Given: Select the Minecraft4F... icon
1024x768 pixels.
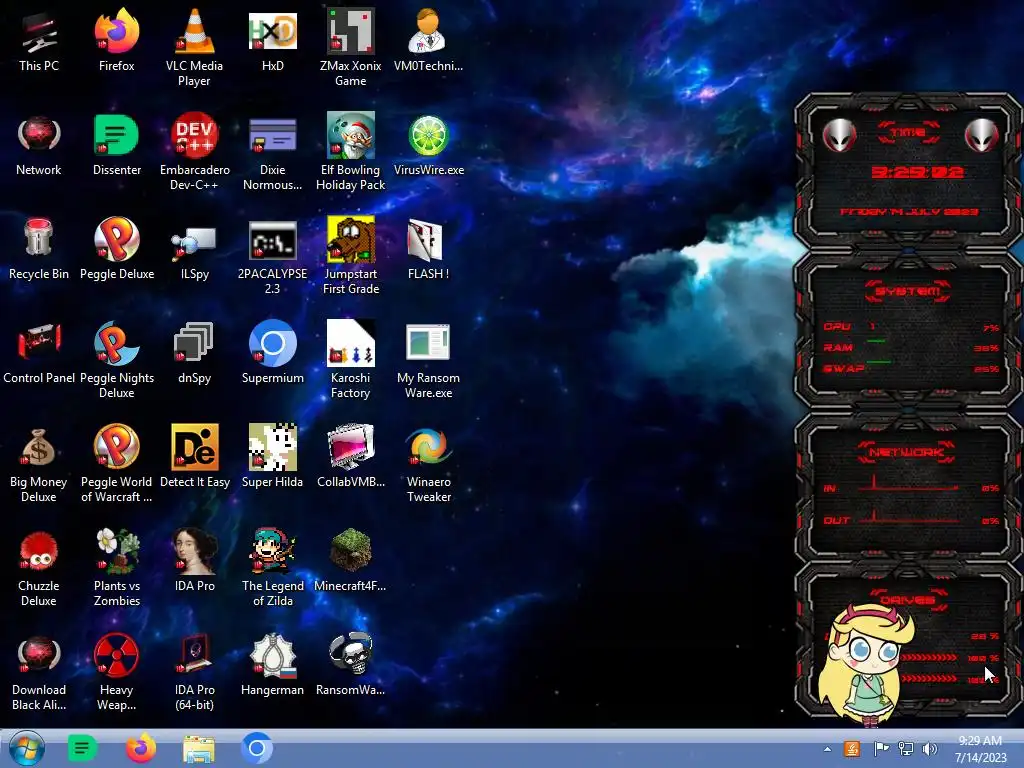Looking at the screenshot, I should point(351,551).
